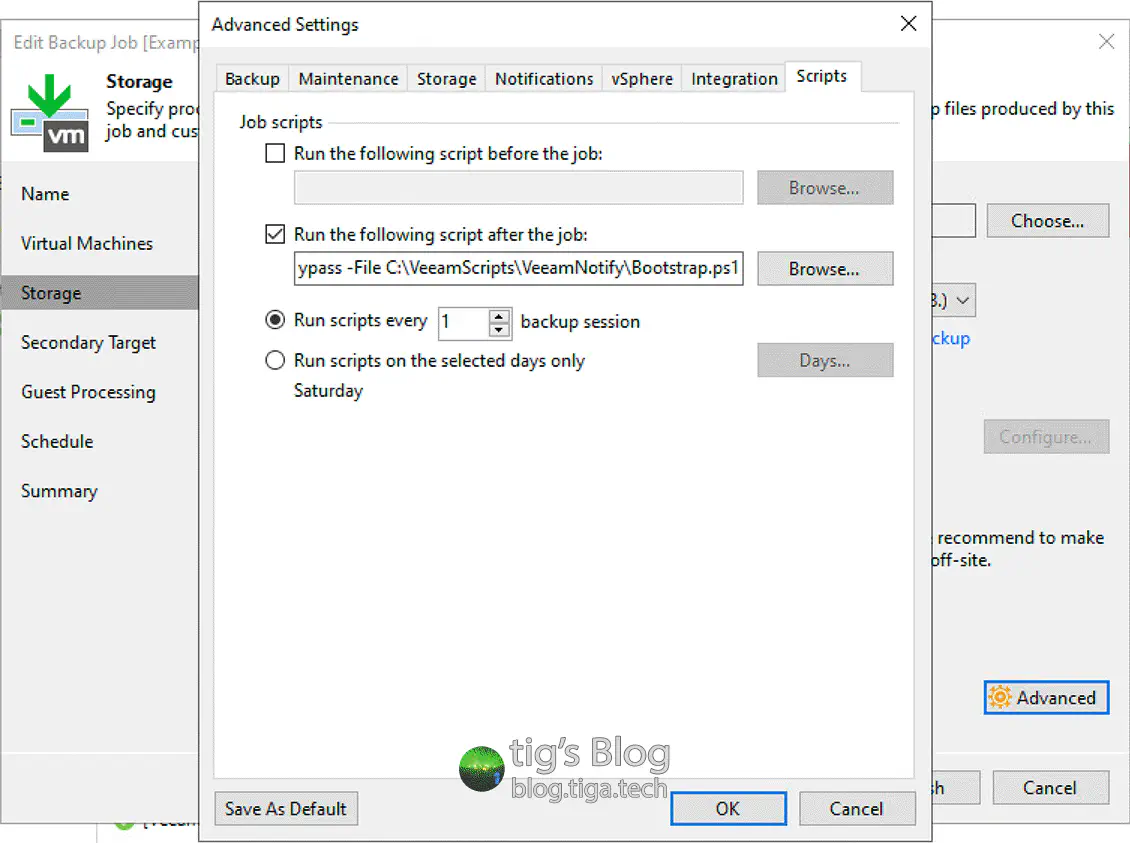Select "Run scripts every backup session" option
This screenshot has height=843, width=1130.
tap(275, 320)
